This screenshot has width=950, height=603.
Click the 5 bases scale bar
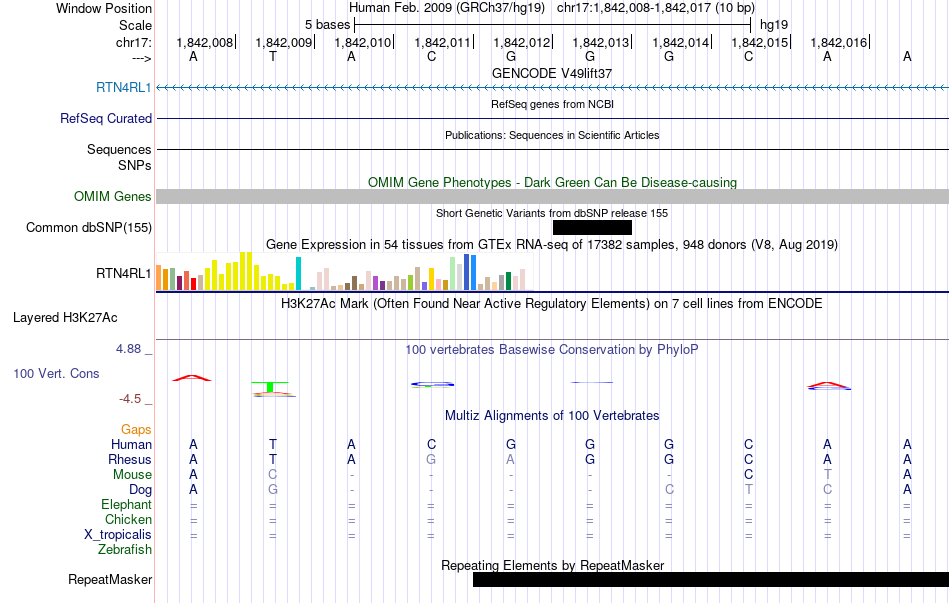[553, 25]
